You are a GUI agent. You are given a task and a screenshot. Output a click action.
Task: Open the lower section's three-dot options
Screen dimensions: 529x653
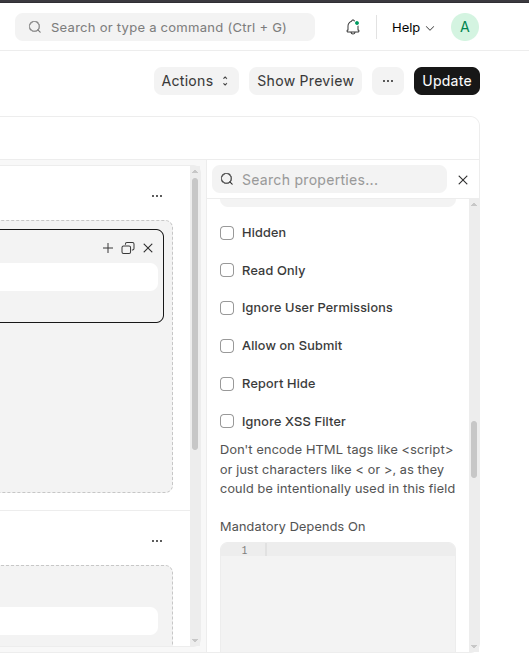(157, 541)
